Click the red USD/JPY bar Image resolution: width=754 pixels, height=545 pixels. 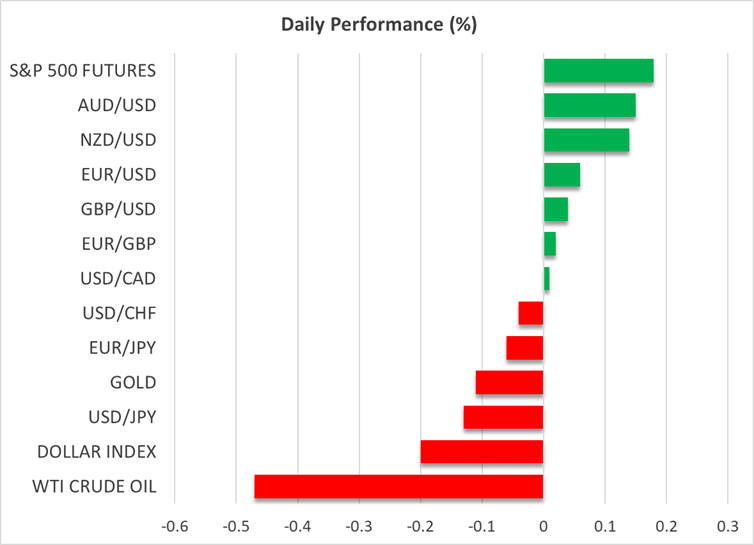click(503, 417)
